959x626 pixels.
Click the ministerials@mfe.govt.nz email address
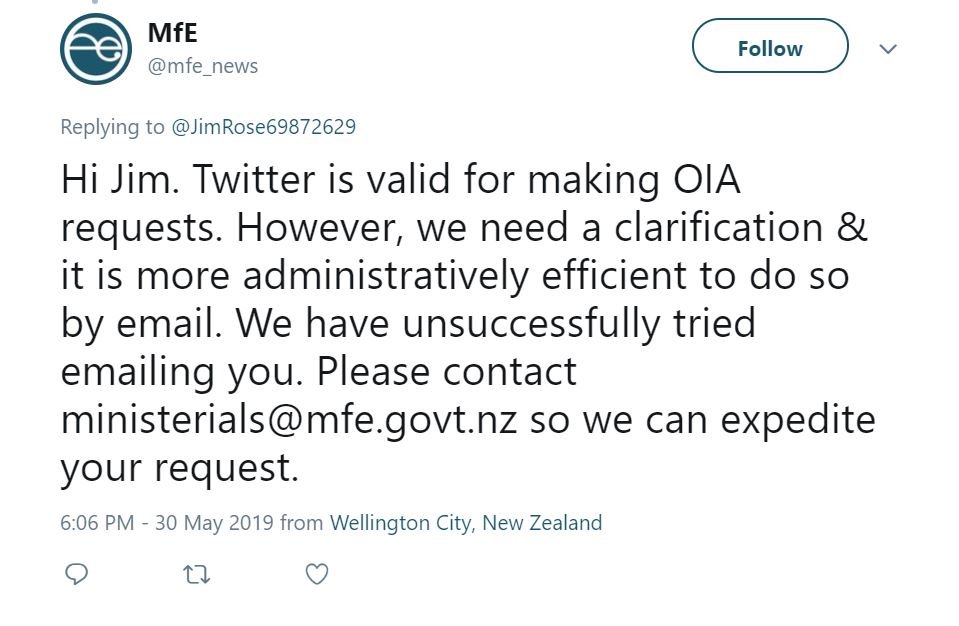coord(289,418)
